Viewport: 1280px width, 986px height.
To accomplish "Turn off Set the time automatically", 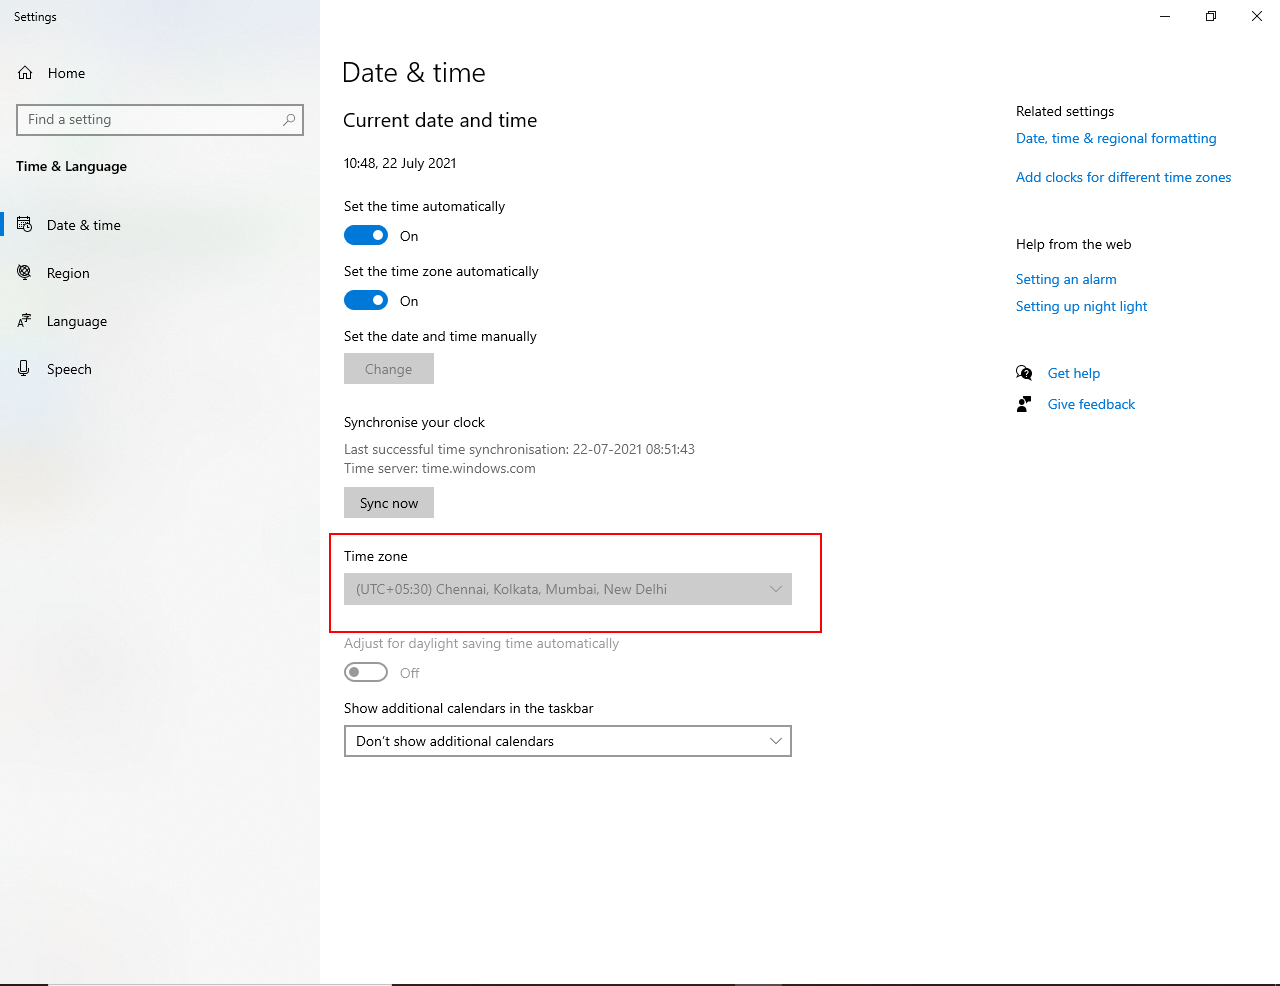I will pyautogui.click(x=366, y=236).
